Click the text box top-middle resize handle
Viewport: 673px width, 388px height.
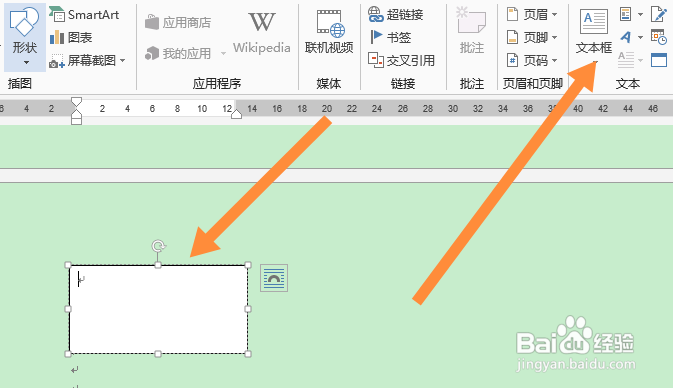[158, 265]
